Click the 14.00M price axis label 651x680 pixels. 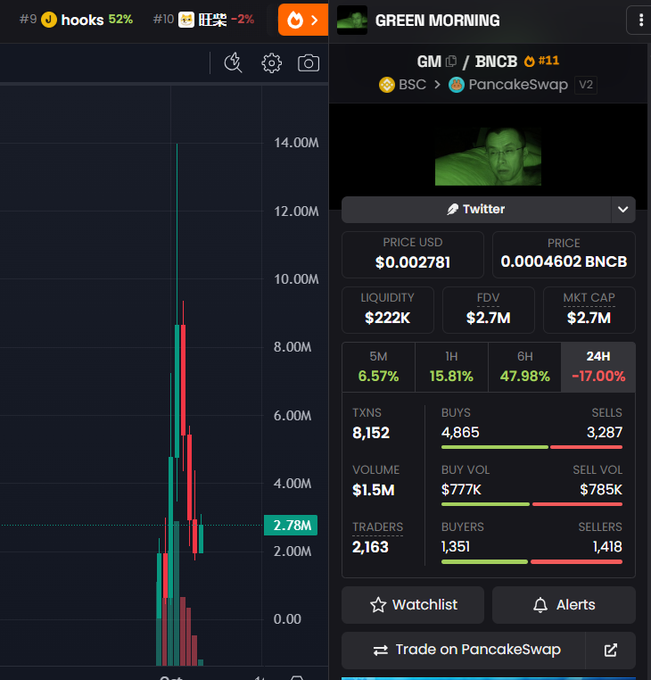[296, 143]
